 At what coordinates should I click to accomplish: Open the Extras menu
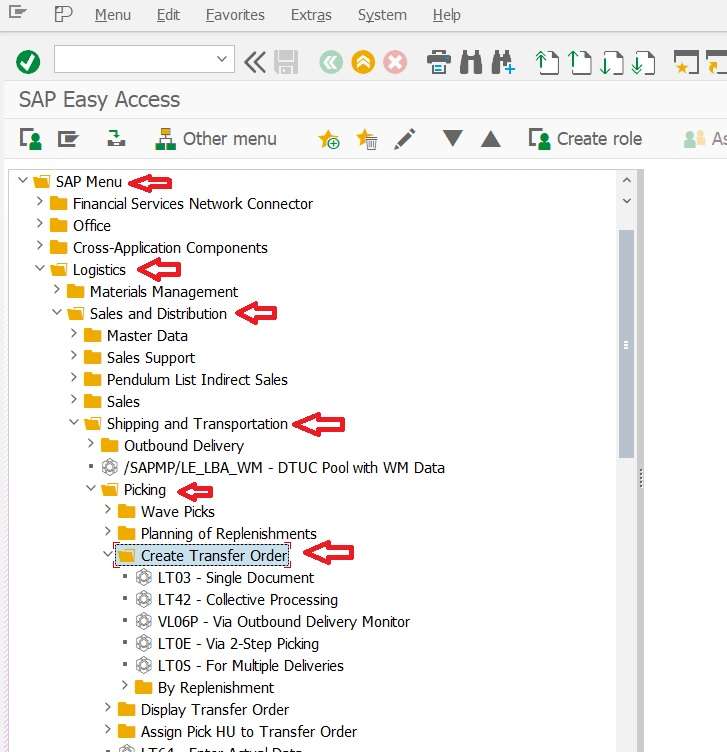click(311, 15)
